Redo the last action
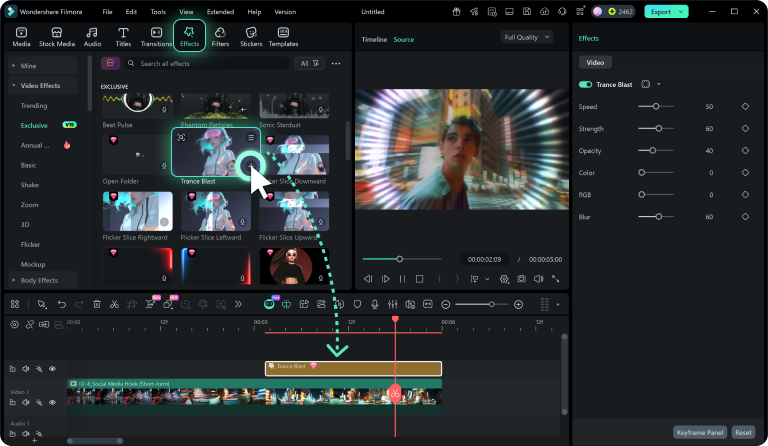Screen dimensions: 768x446 click(79, 305)
